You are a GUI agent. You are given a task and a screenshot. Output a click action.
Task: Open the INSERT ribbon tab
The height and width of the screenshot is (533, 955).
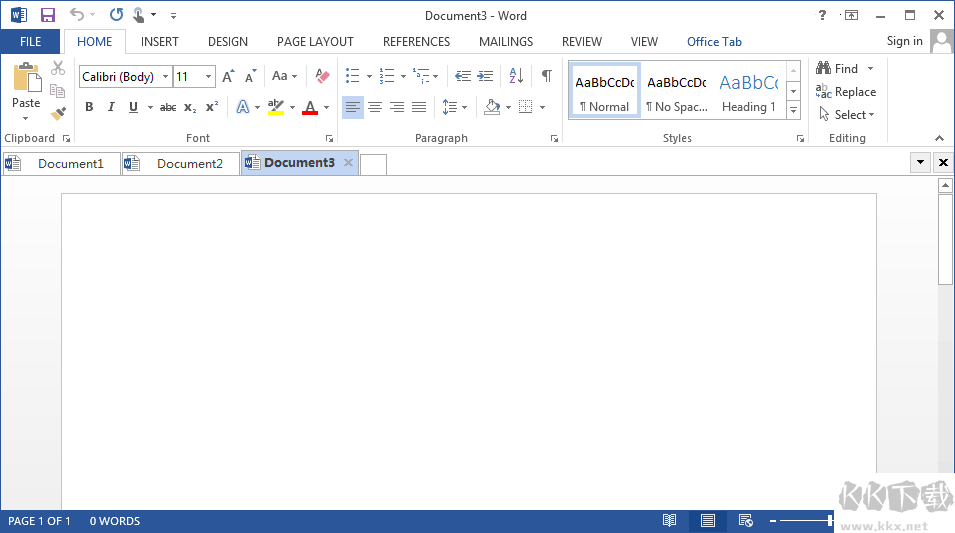[x=160, y=42]
